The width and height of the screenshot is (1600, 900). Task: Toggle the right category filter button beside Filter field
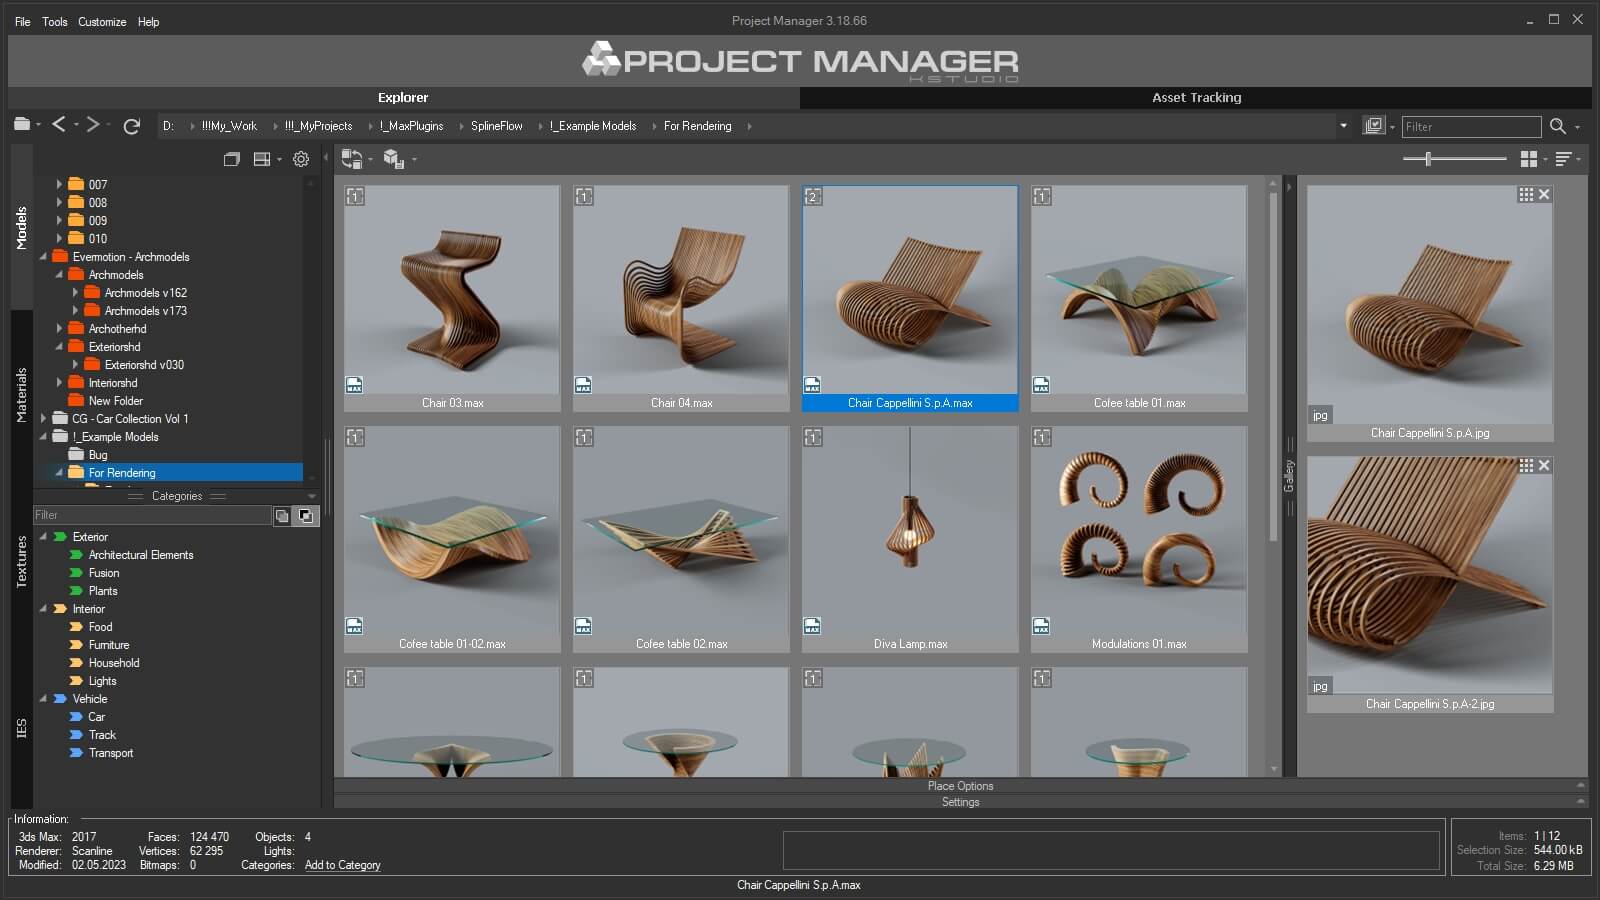[x=306, y=516]
